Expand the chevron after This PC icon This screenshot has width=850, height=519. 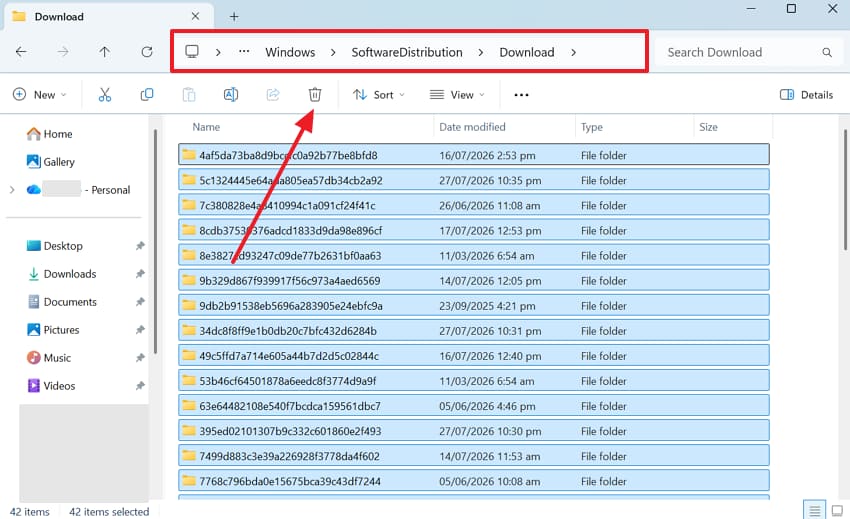click(x=218, y=52)
